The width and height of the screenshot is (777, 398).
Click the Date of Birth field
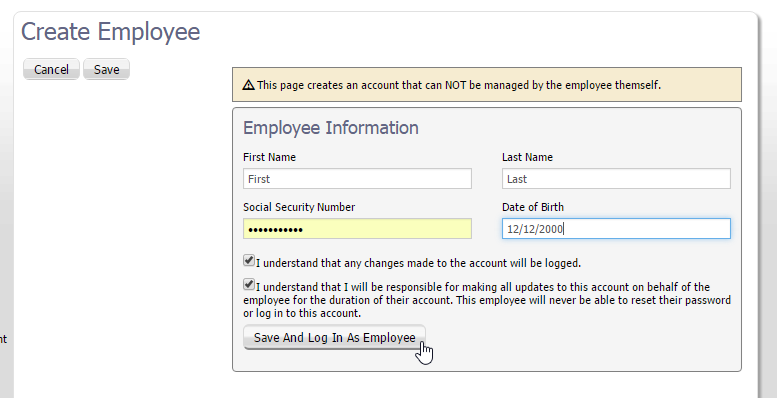tap(616, 228)
